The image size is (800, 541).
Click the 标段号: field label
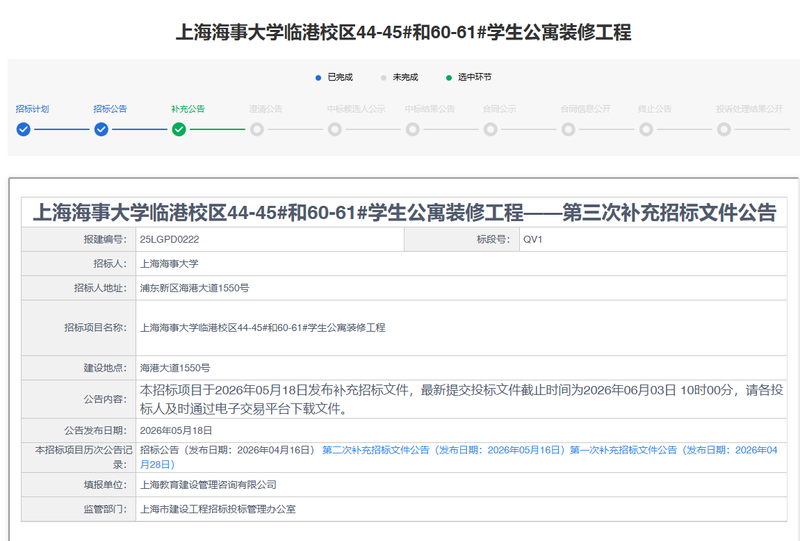(493, 239)
